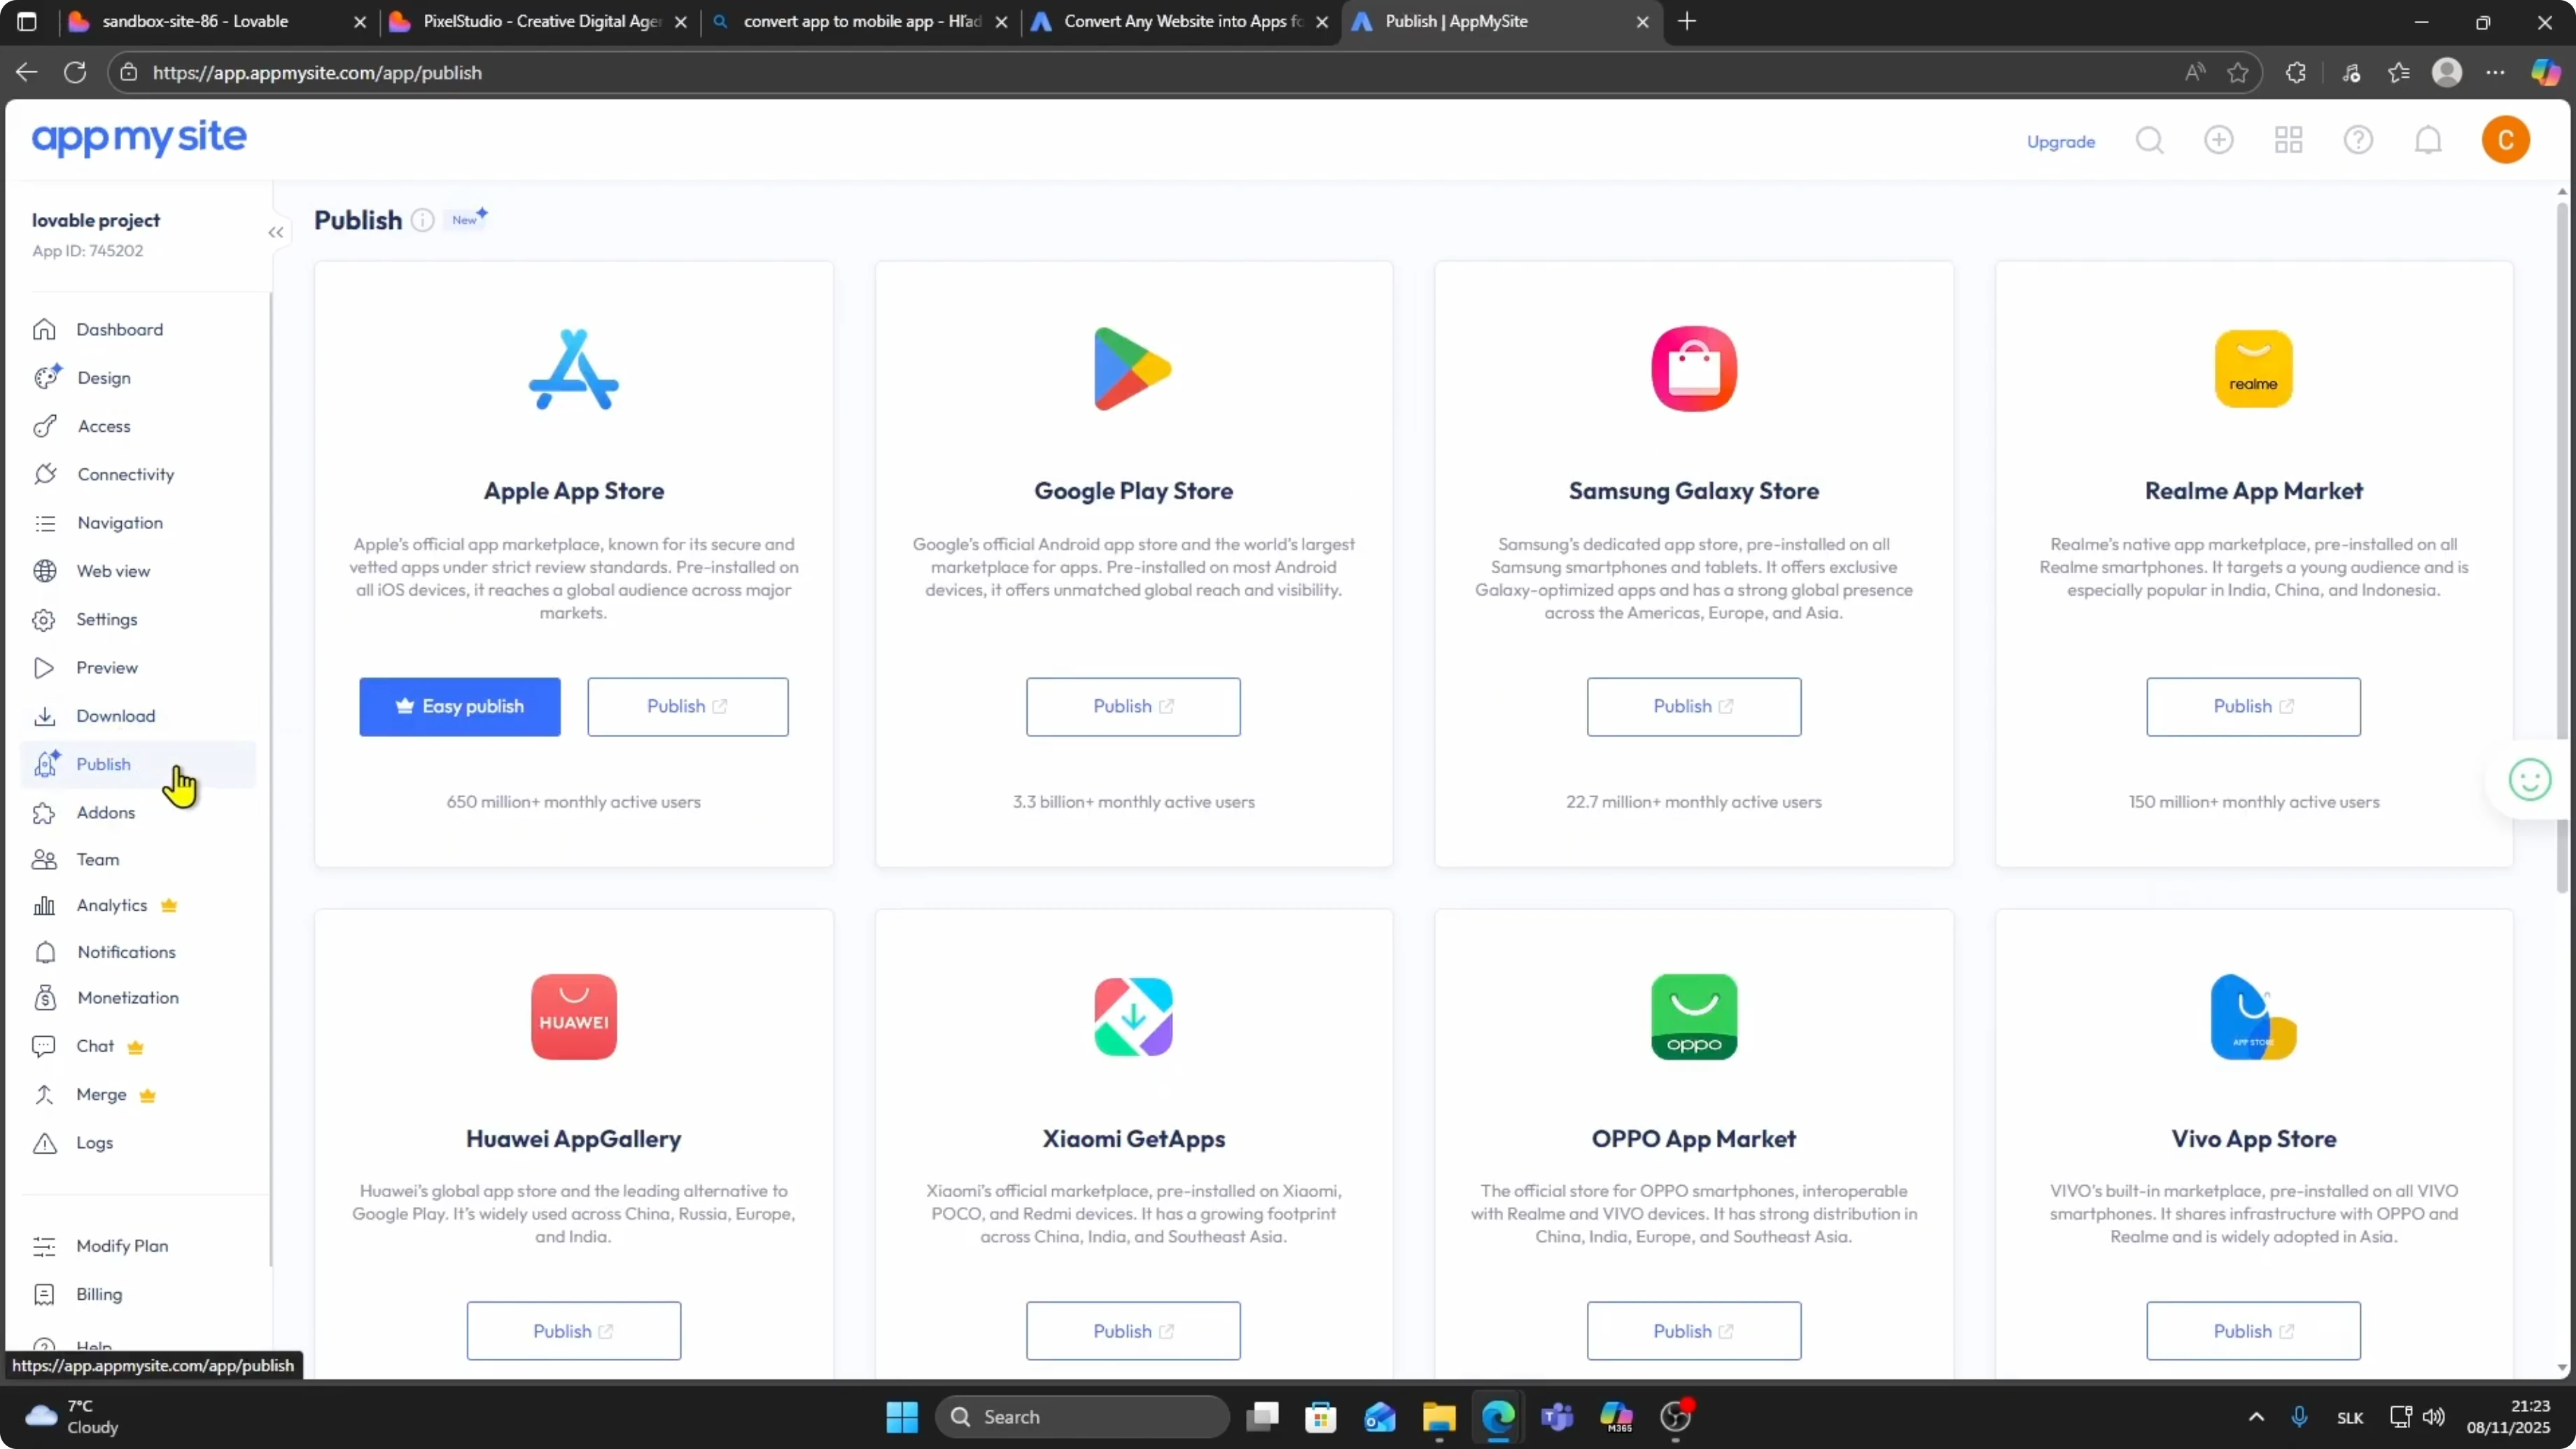2576x1449 pixels.
Task: Click the Chat bubble icon in sidebar
Action: tap(44, 1046)
